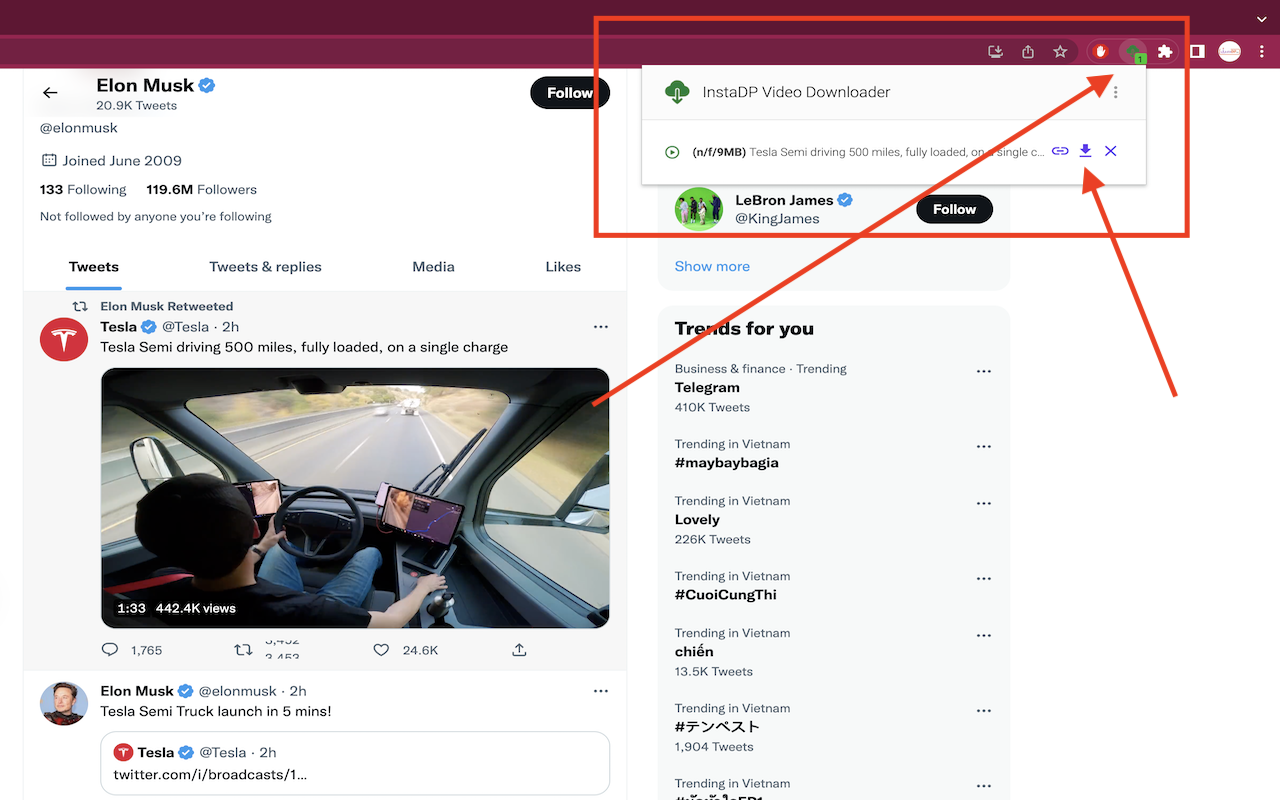This screenshot has width=1280, height=800.
Task: Open the red hand blocker extension
Action: point(1101,52)
